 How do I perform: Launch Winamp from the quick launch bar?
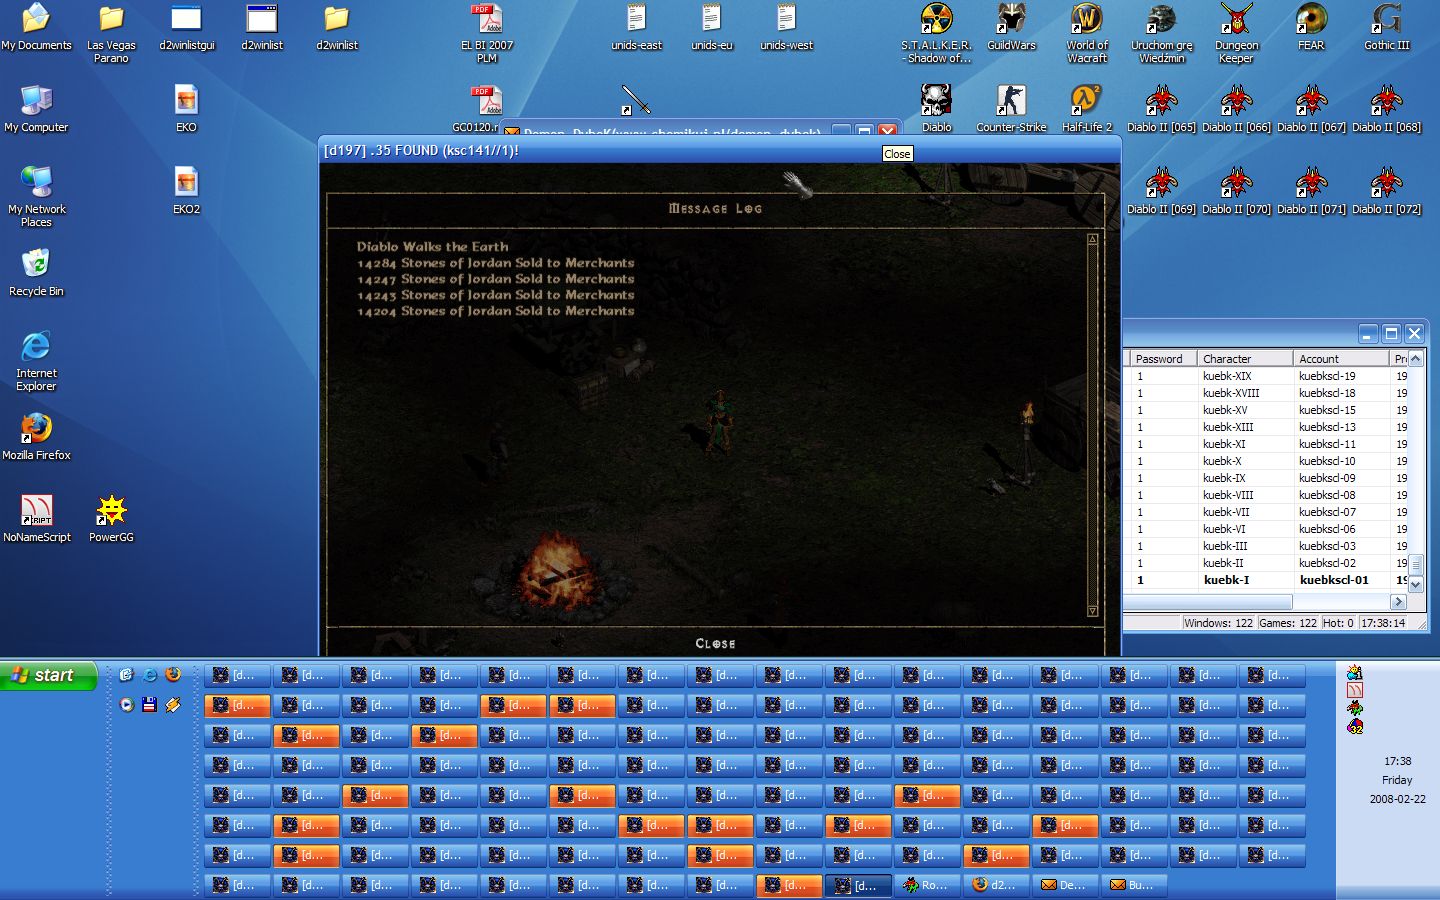point(173,705)
